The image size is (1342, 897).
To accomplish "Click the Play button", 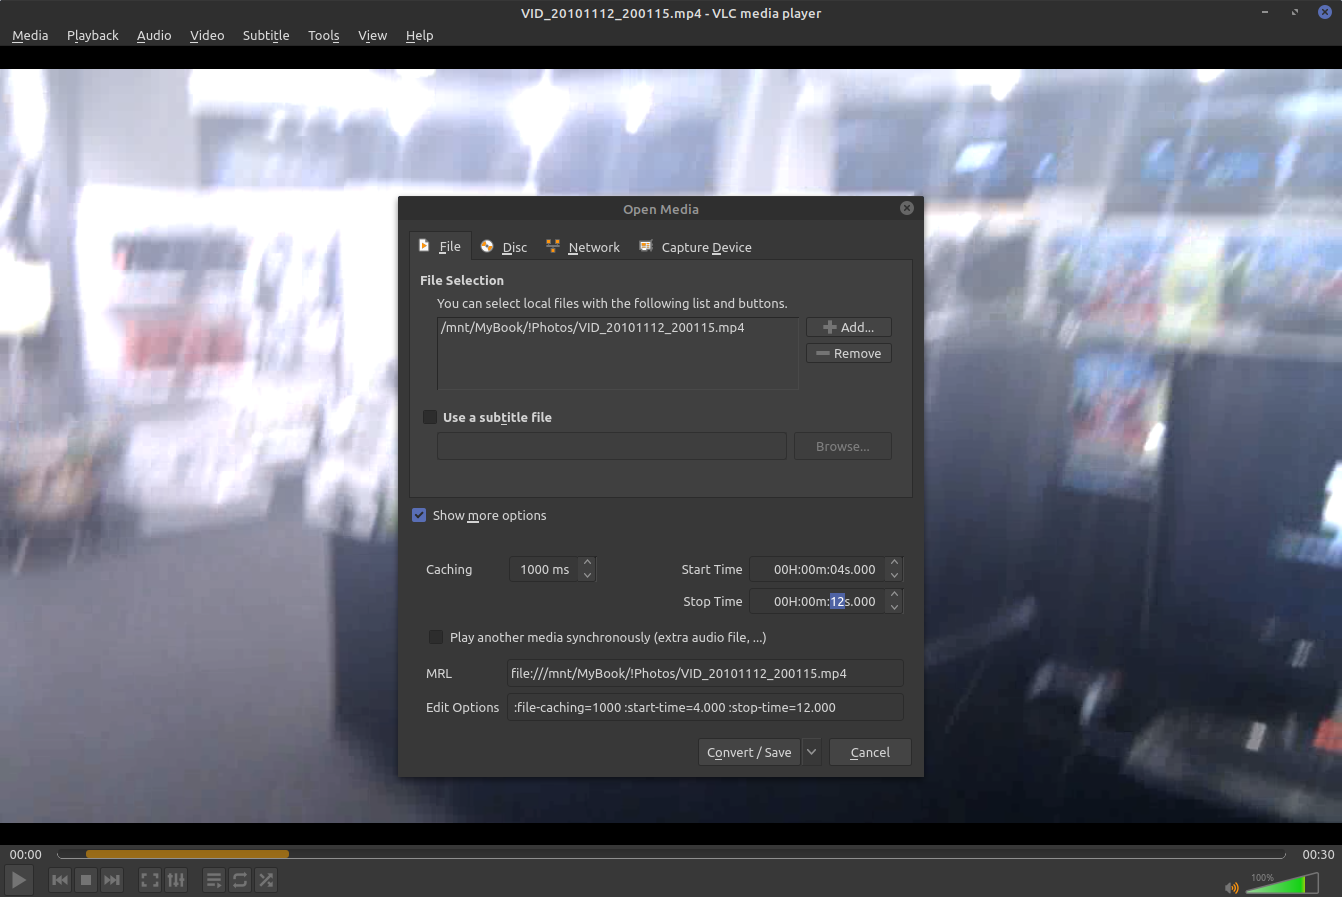I will coord(18,880).
